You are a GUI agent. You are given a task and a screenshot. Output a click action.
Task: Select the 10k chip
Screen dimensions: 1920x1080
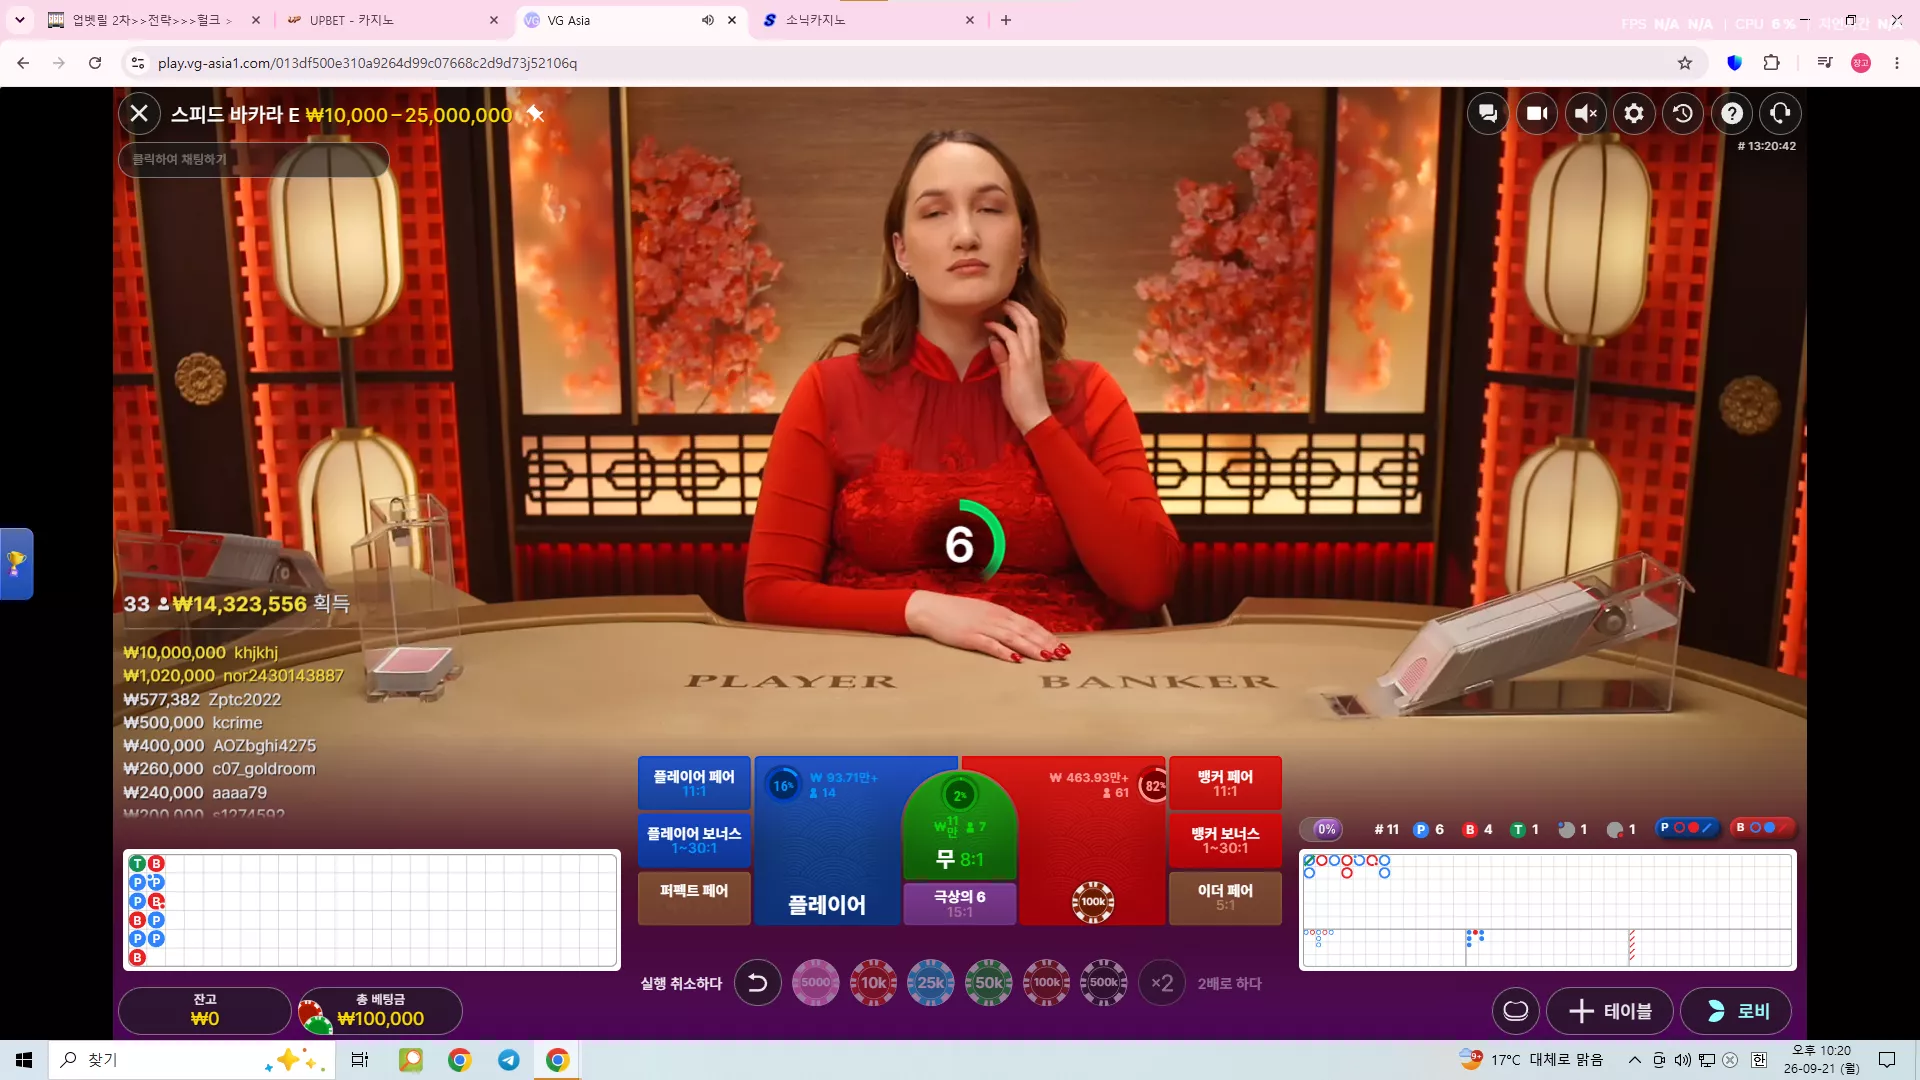click(873, 983)
